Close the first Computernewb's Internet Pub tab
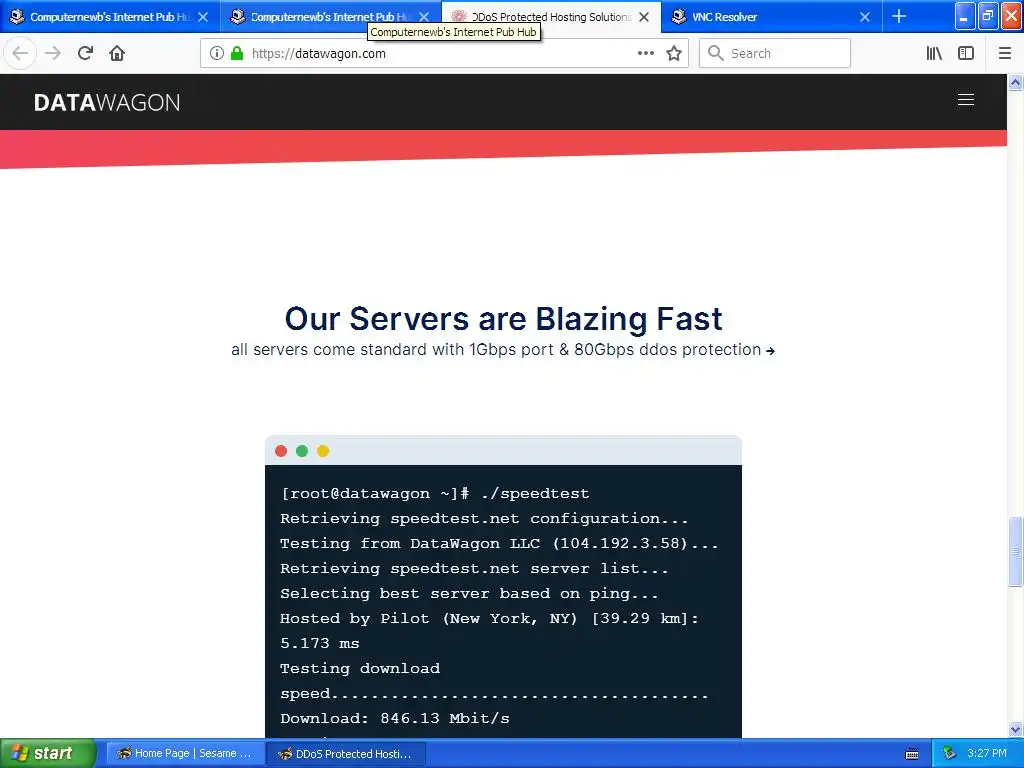 point(203,17)
